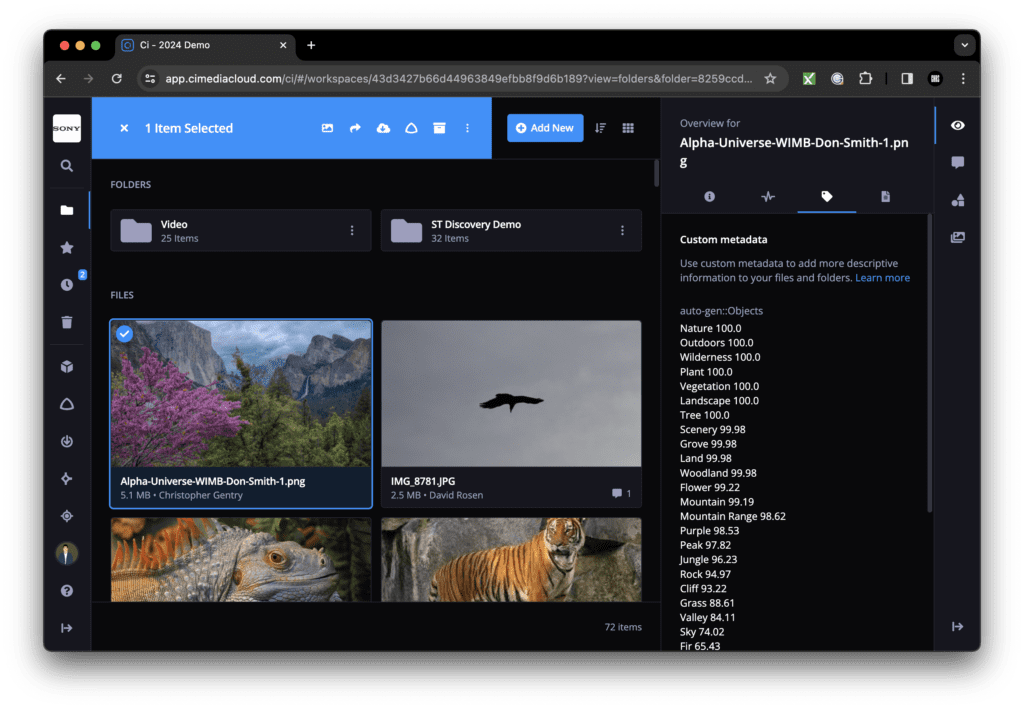1024x709 pixels.
Task: Open the IMG_8781.JPG bird thumbnail
Action: [x=511, y=394]
